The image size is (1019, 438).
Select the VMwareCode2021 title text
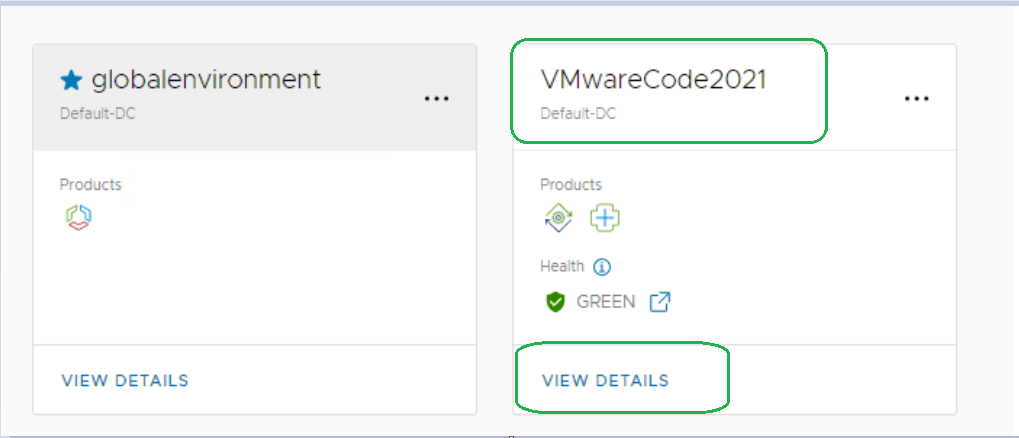coord(653,80)
